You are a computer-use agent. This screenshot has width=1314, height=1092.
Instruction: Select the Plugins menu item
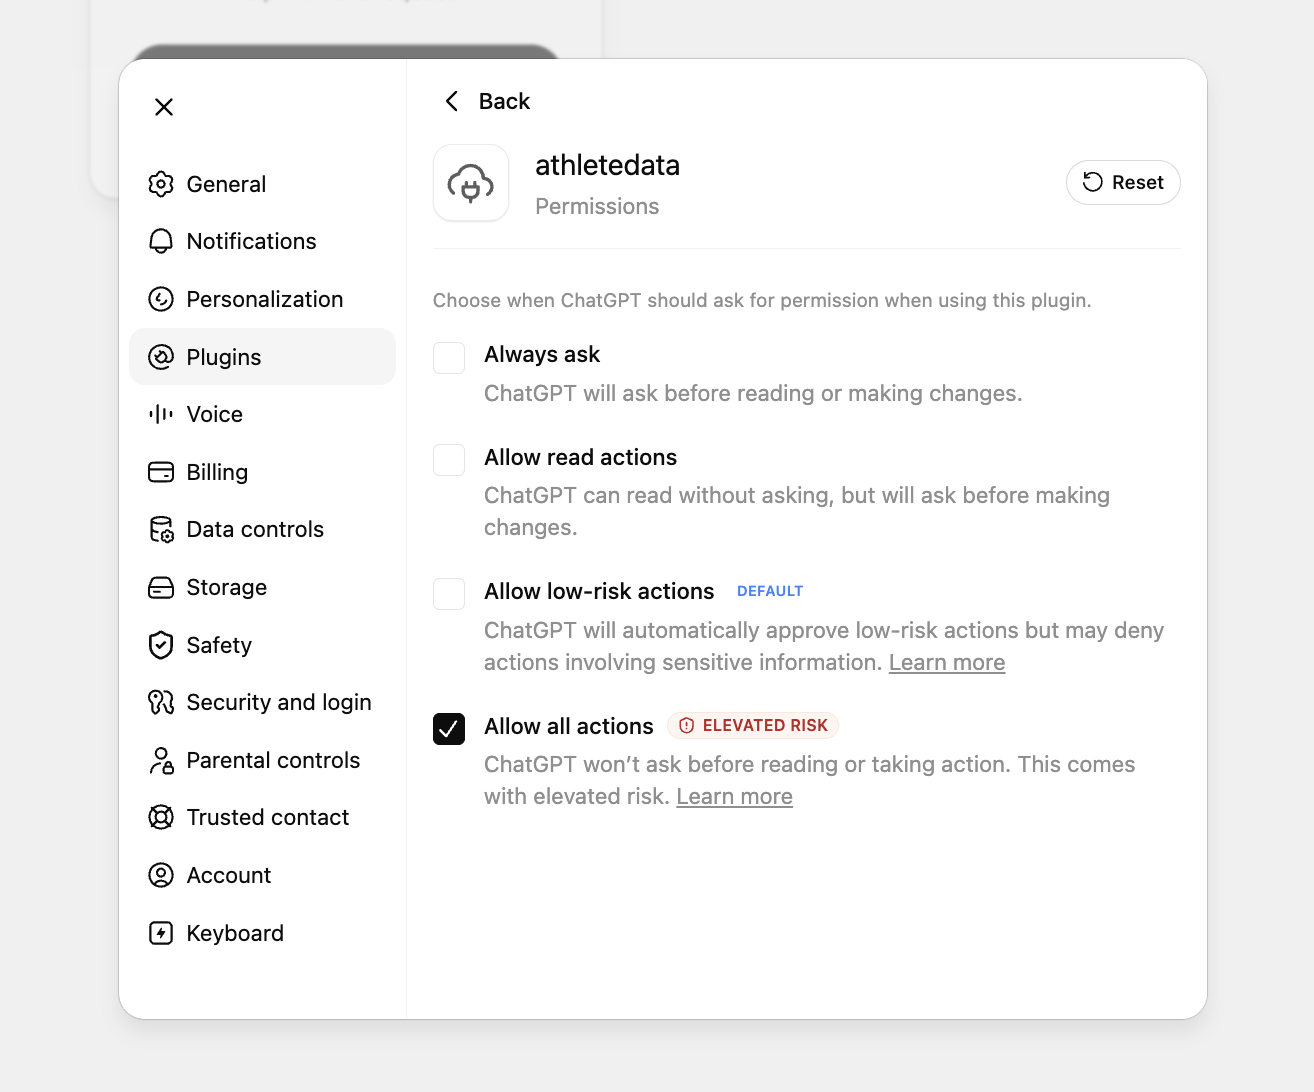click(x=263, y=357)
